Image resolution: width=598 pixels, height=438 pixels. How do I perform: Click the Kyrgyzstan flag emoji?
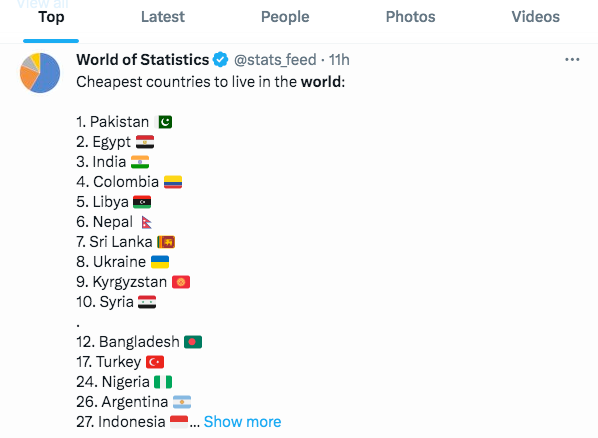pos(181,282)
